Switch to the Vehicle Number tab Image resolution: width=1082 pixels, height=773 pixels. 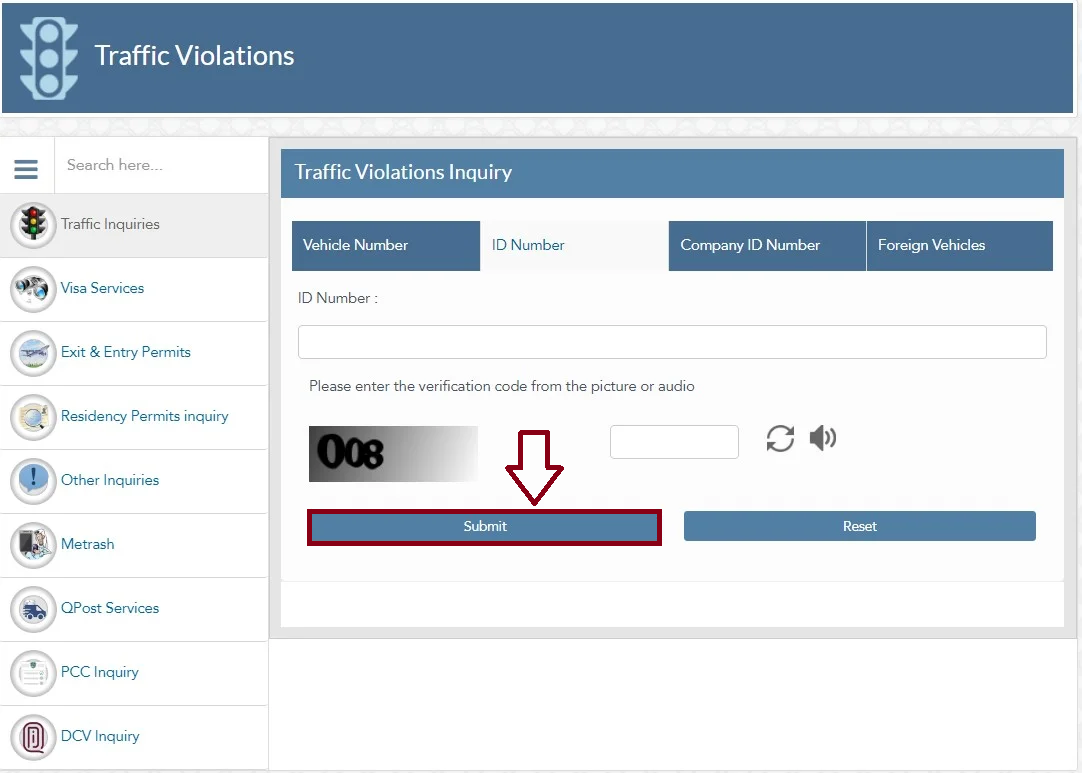tap(385, 245)
